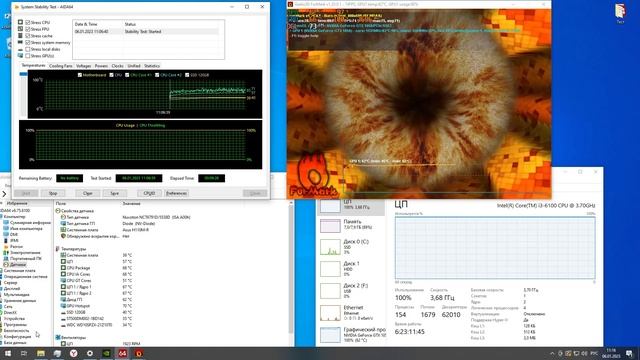640x360 pixels.
Task: Open Task View from the taskbar
Action: pos(24,353)
